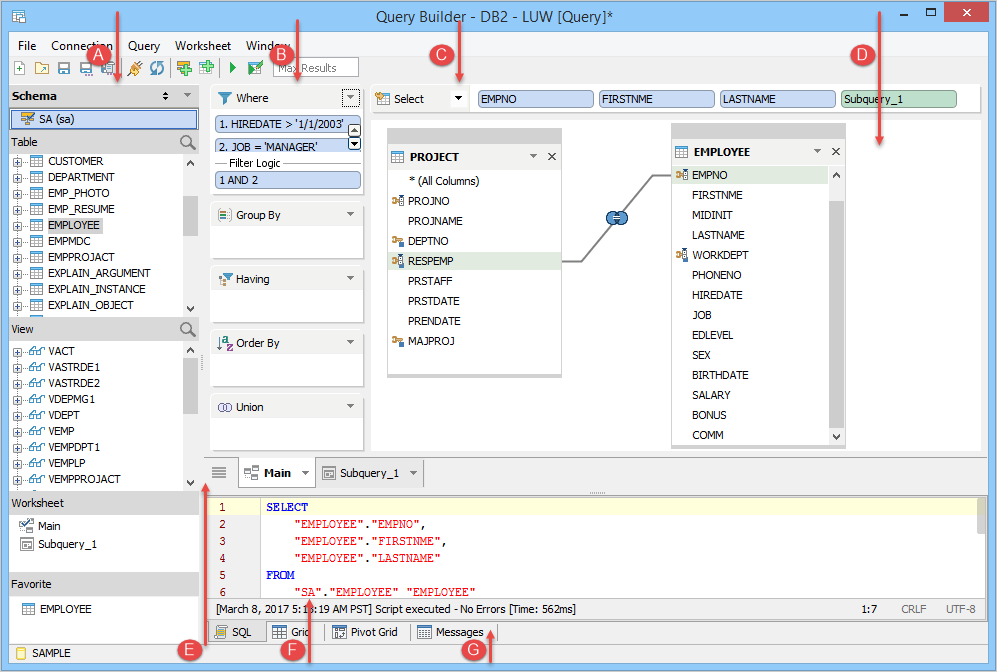Image resolution: width=997 pixels, height=672 pixels.
Task: Expand the EMPPROJACT table node
Action: (17, 258)
